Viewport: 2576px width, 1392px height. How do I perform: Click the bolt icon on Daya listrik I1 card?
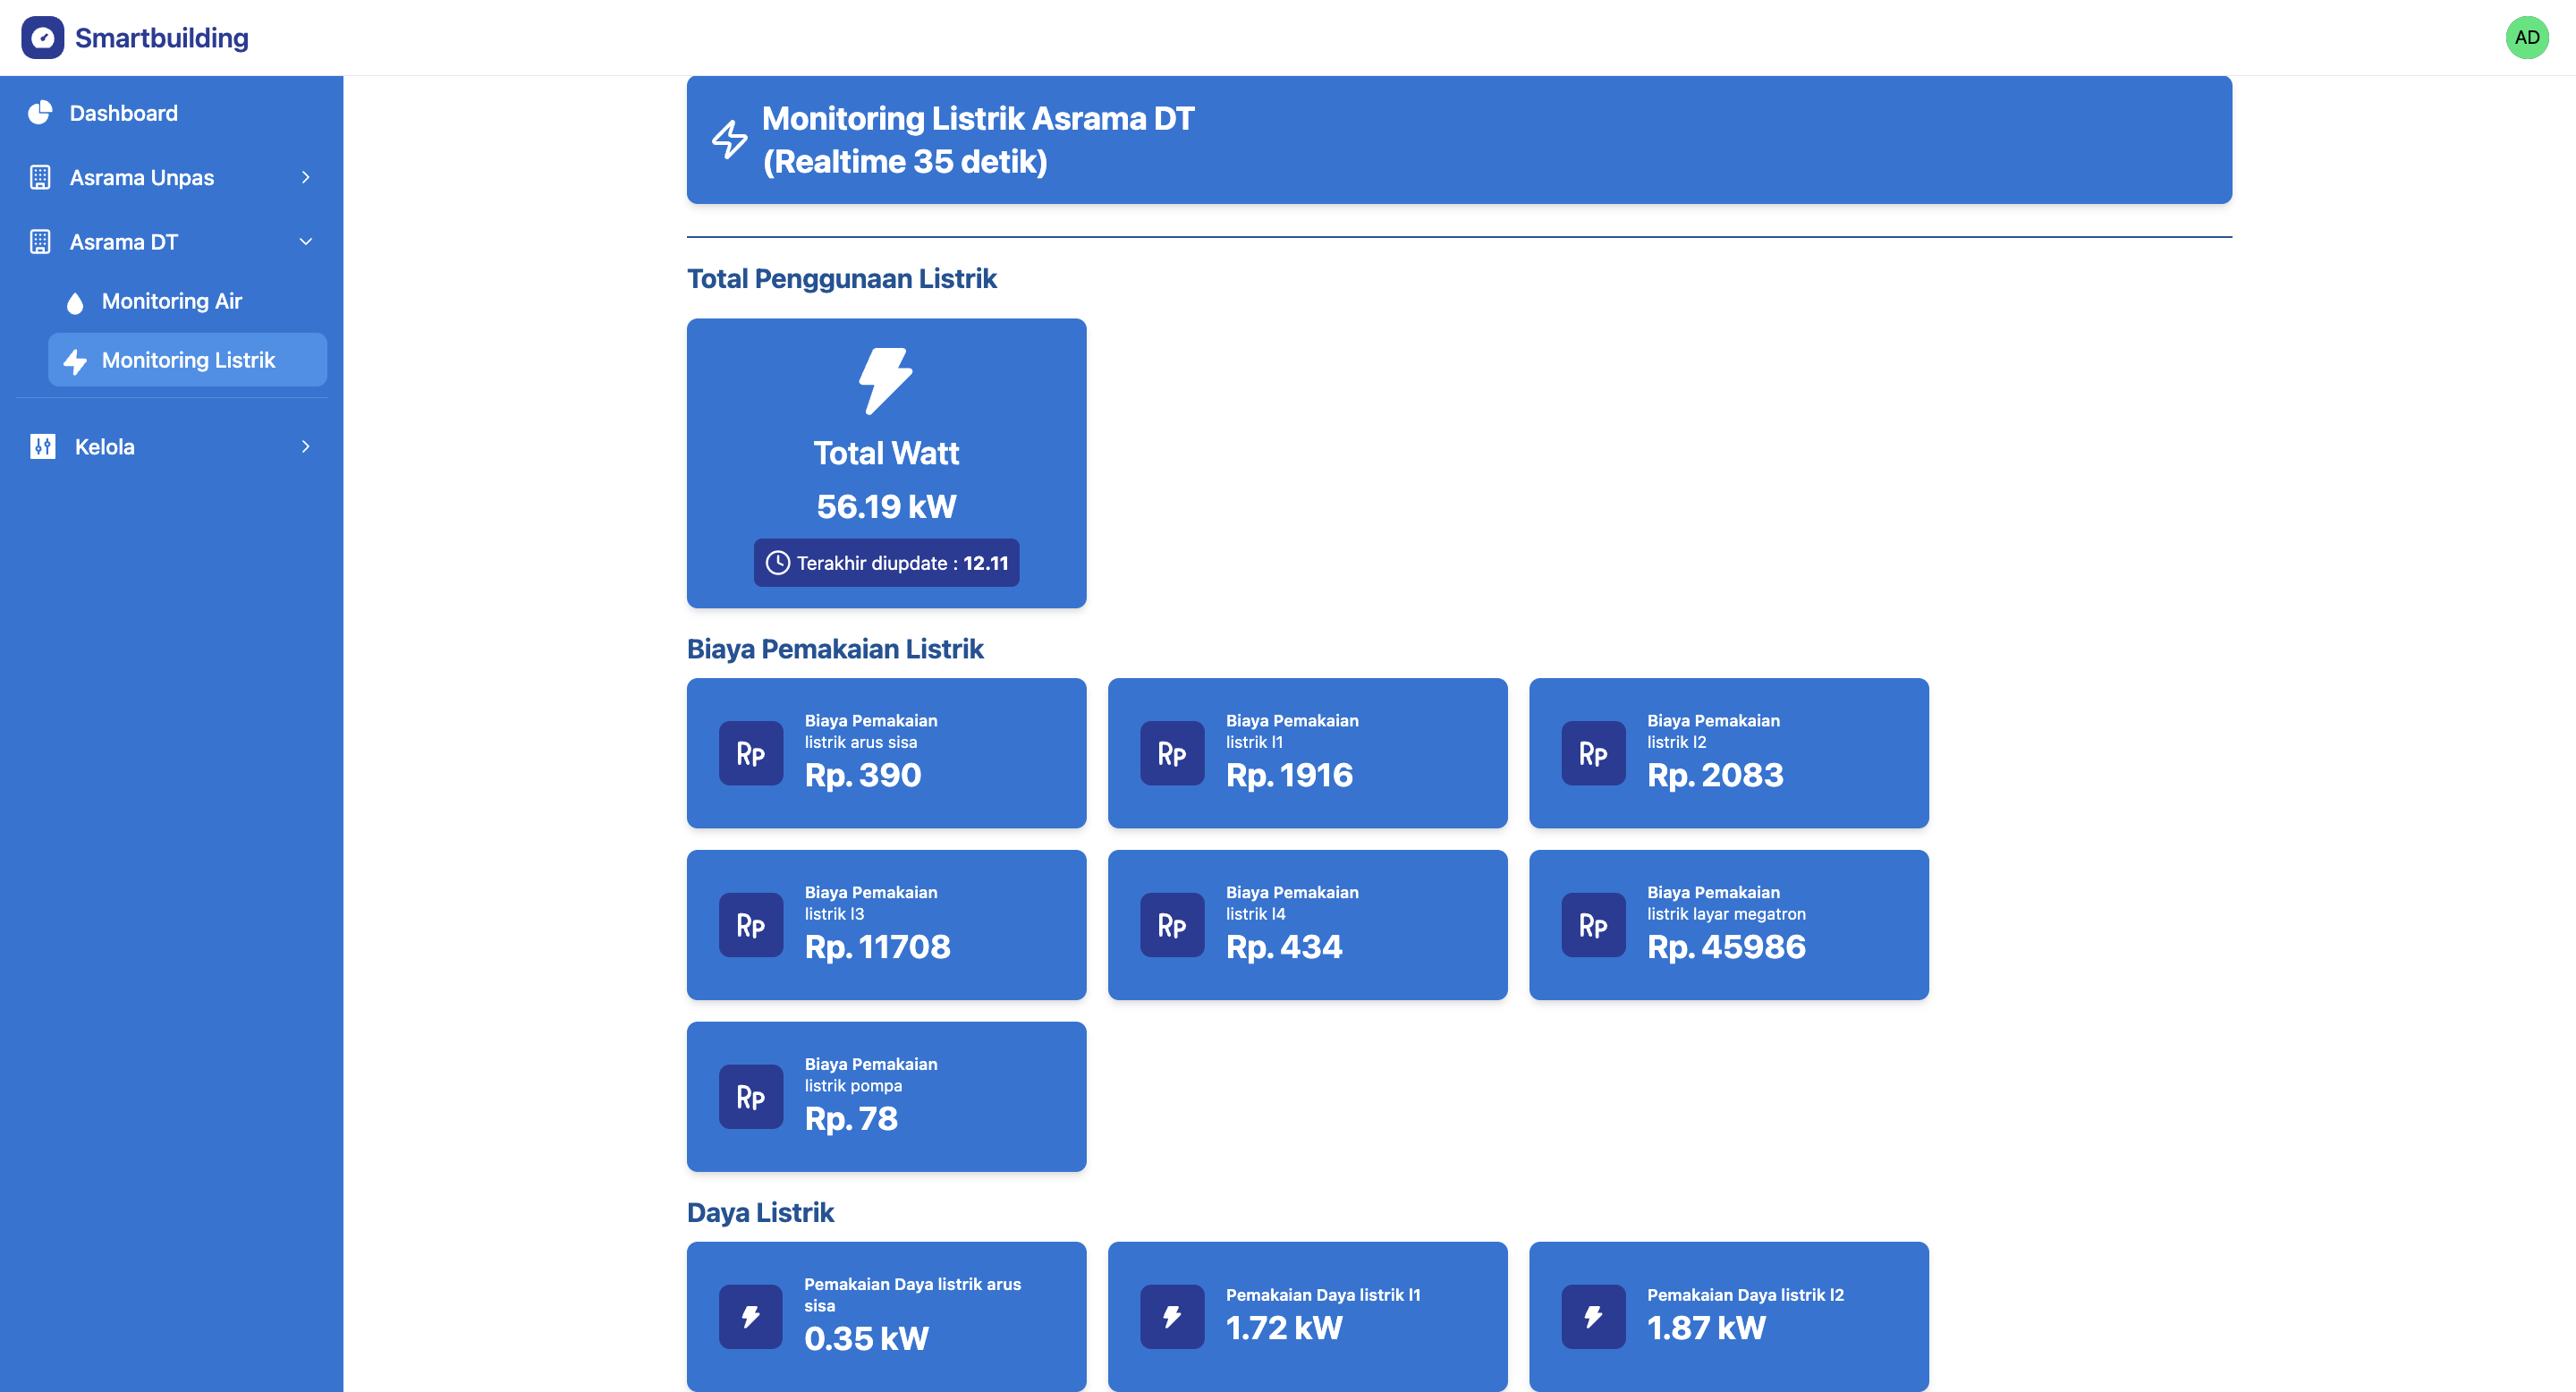click(1172, 1317)
